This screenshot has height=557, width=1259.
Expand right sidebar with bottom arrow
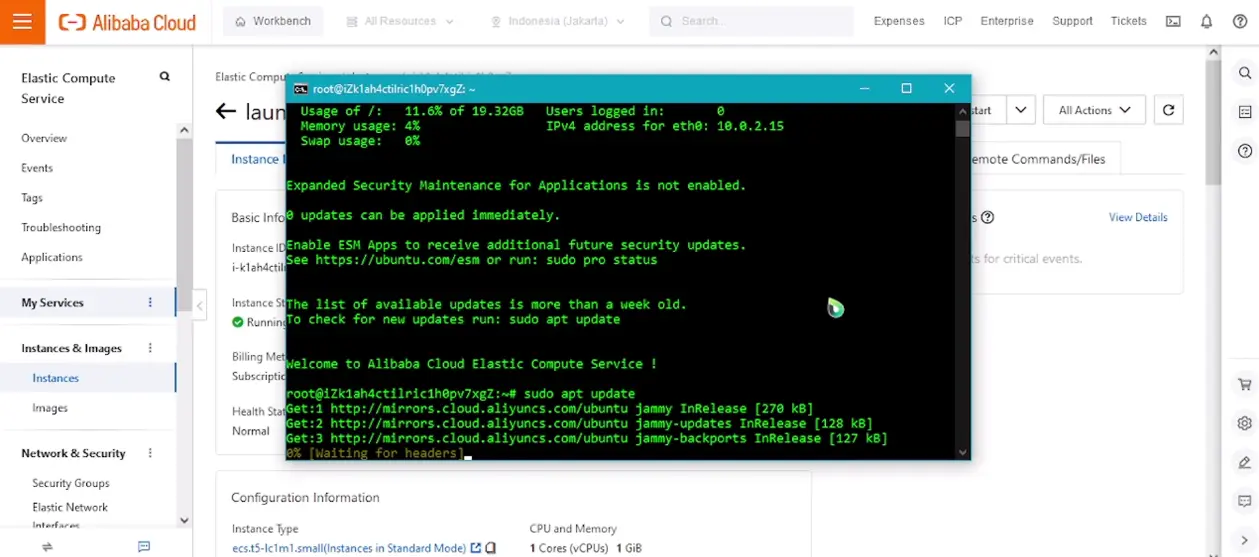1245,540
